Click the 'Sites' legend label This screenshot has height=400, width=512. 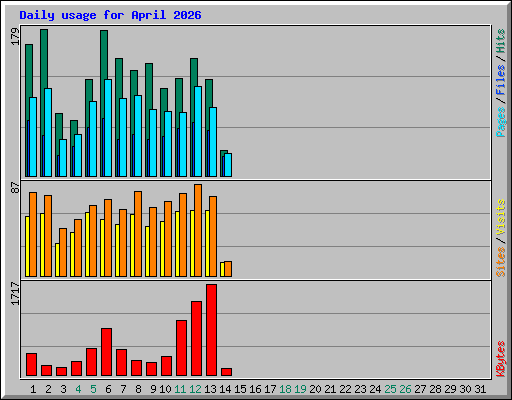[x=501, y=262]
